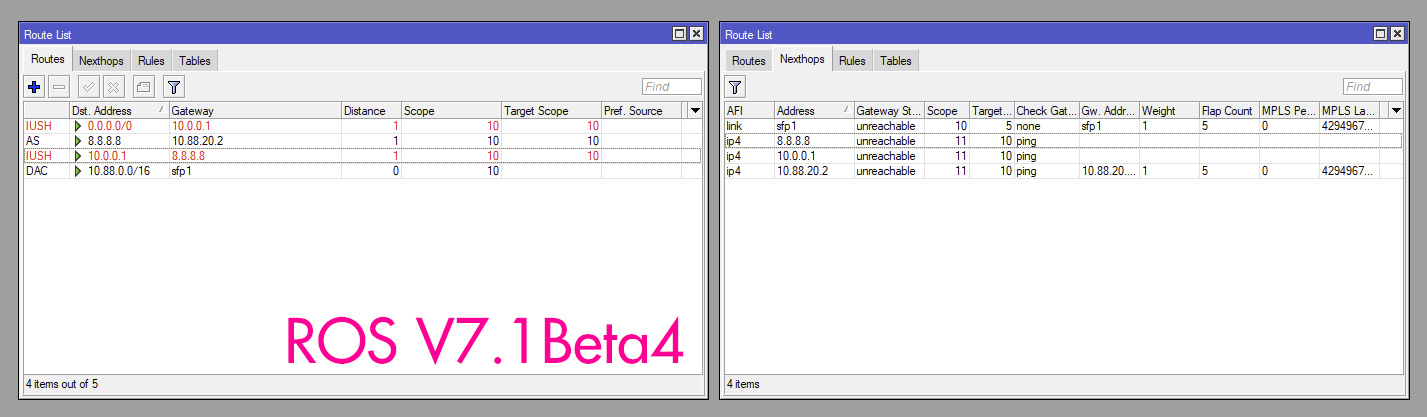1427x417 pixels.
Task: Open the filter funnel in the Nexthops window
Action: click(735, 87)
